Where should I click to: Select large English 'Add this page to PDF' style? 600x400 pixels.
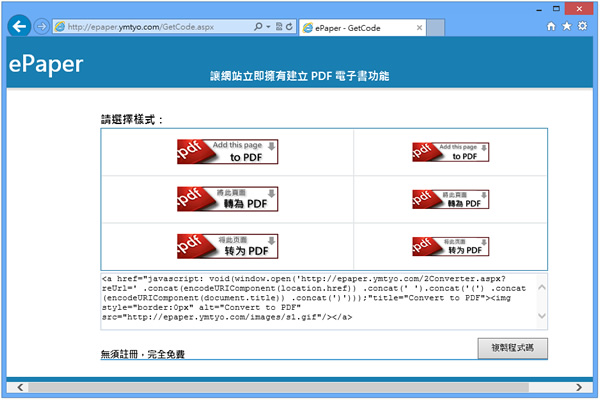228,152
